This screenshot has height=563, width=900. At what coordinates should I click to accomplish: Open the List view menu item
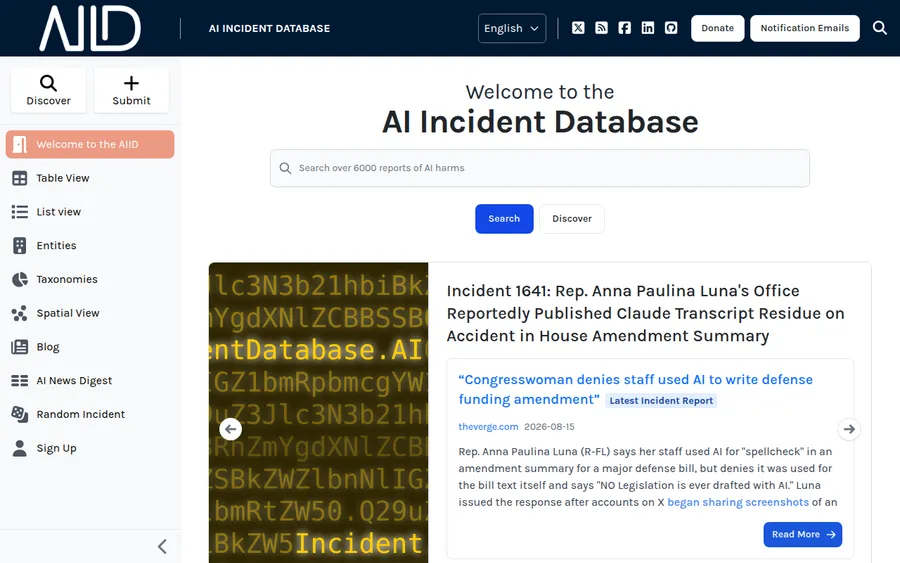[90, 212]
